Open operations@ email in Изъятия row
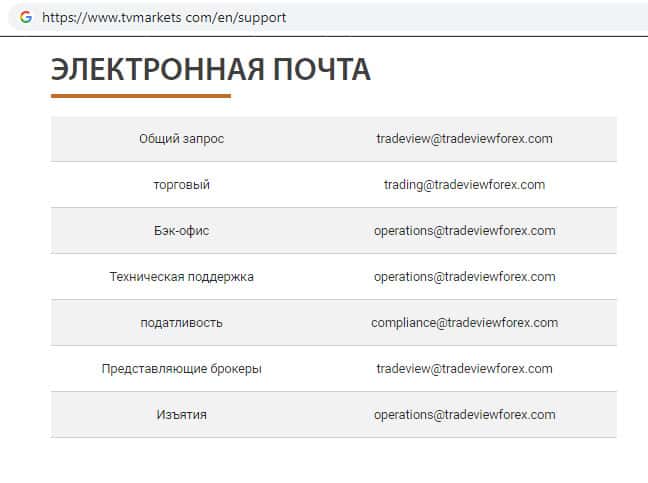 point(465,414)
